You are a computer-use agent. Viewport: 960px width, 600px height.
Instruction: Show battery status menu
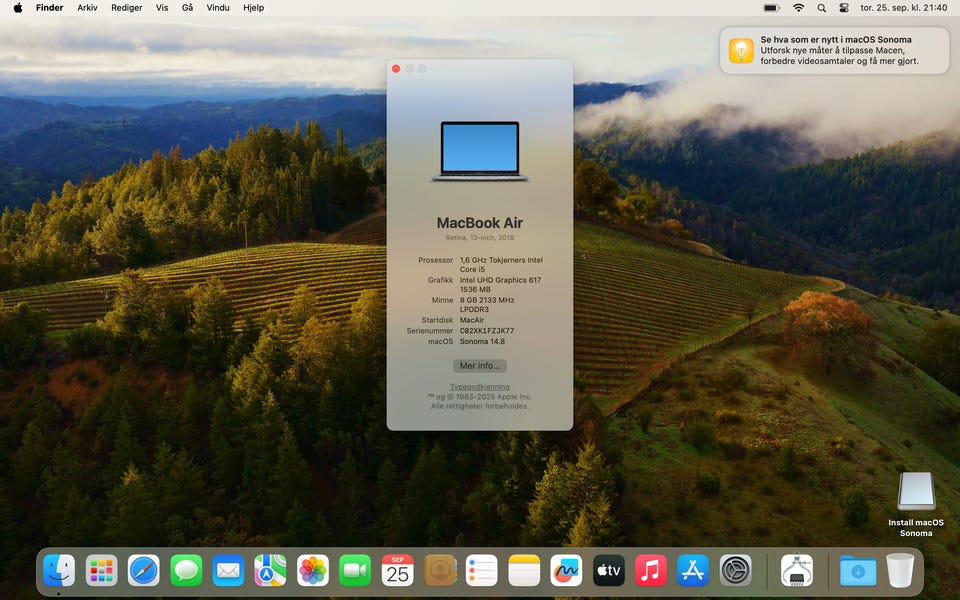point(771,8)
